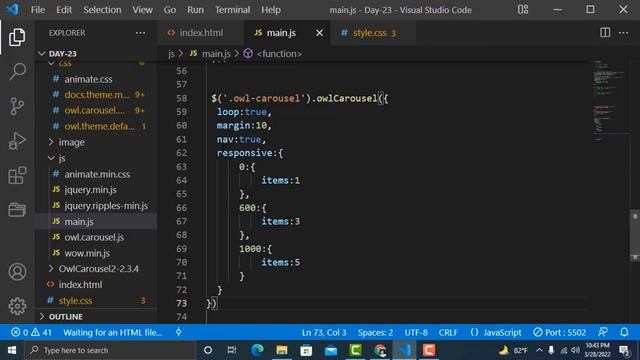The height and width of the screenshot is (360, 640).
Task: Open the Windows Start menu
Action: tap(12, 350)
